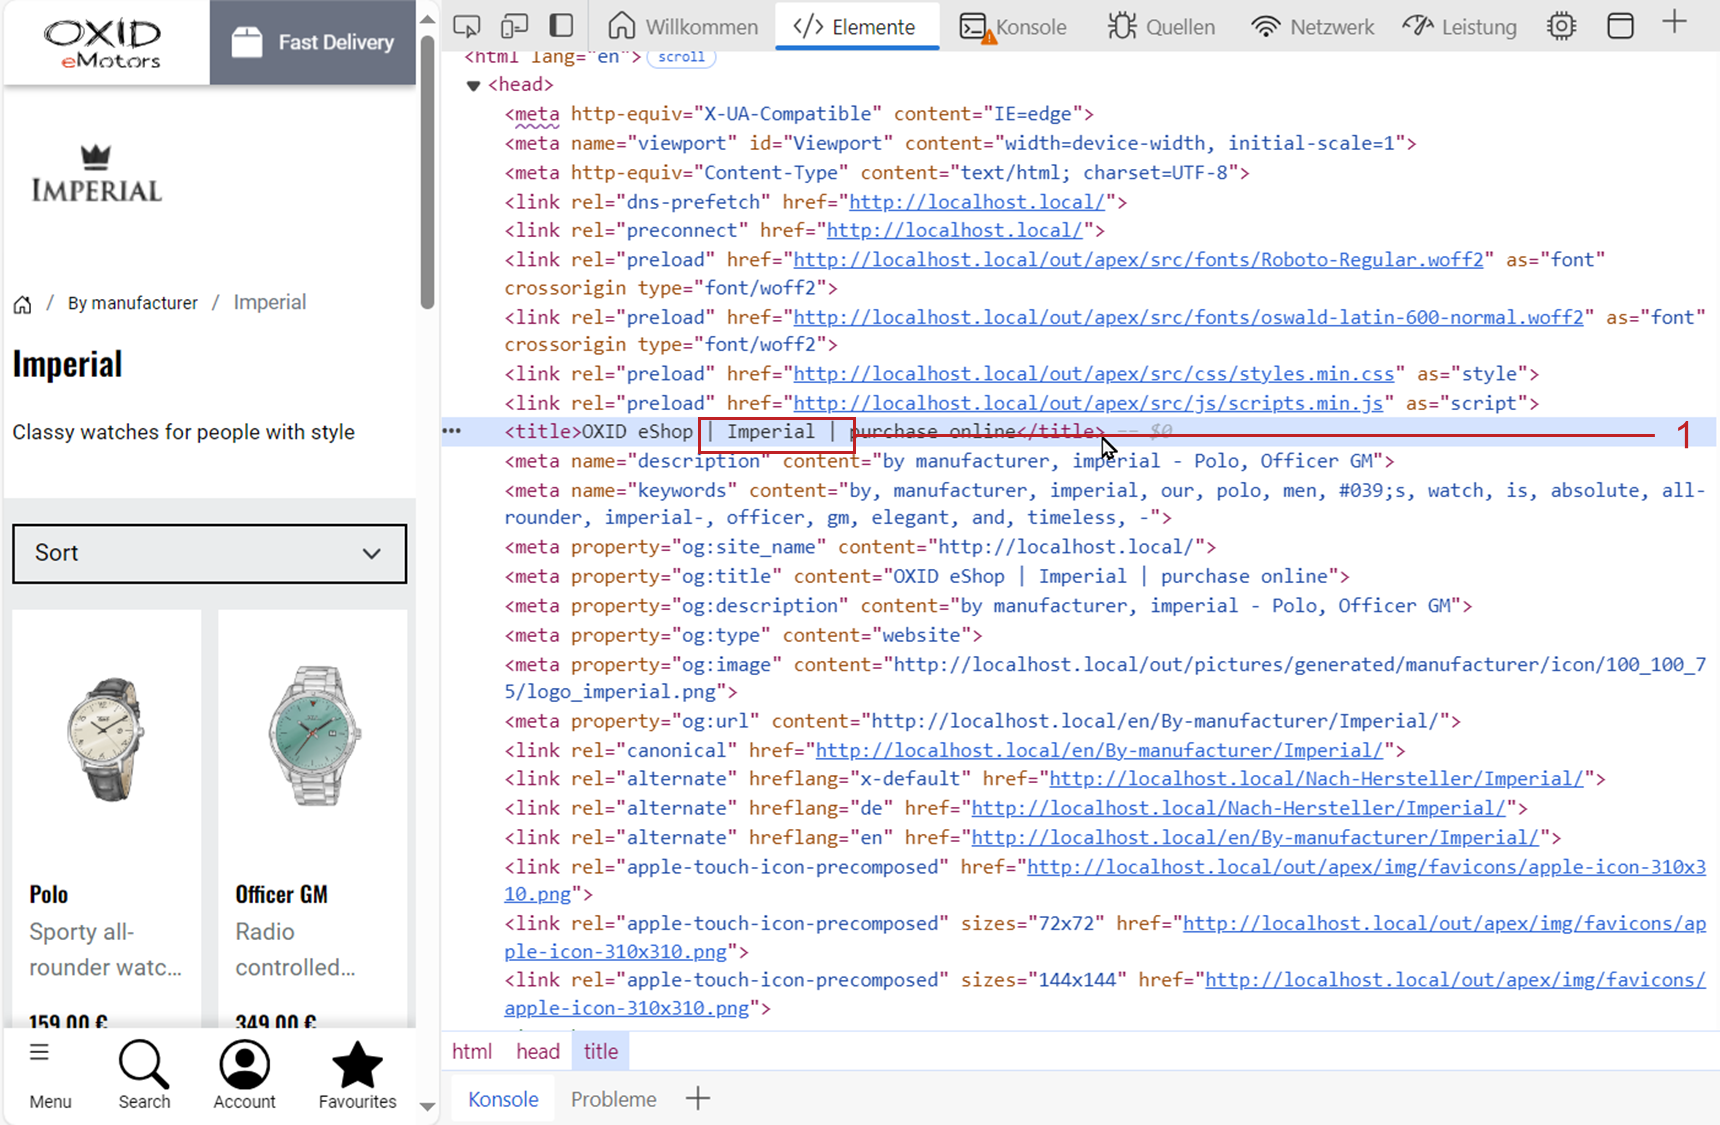Select the viewport meta row
The image size is (1720, 1125).
(960, 143)
